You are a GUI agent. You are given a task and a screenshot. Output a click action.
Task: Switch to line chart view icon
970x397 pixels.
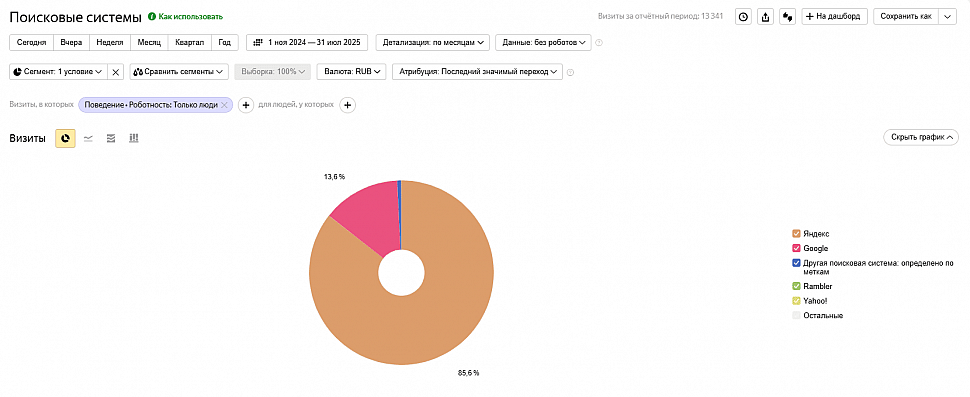point(88,139)
